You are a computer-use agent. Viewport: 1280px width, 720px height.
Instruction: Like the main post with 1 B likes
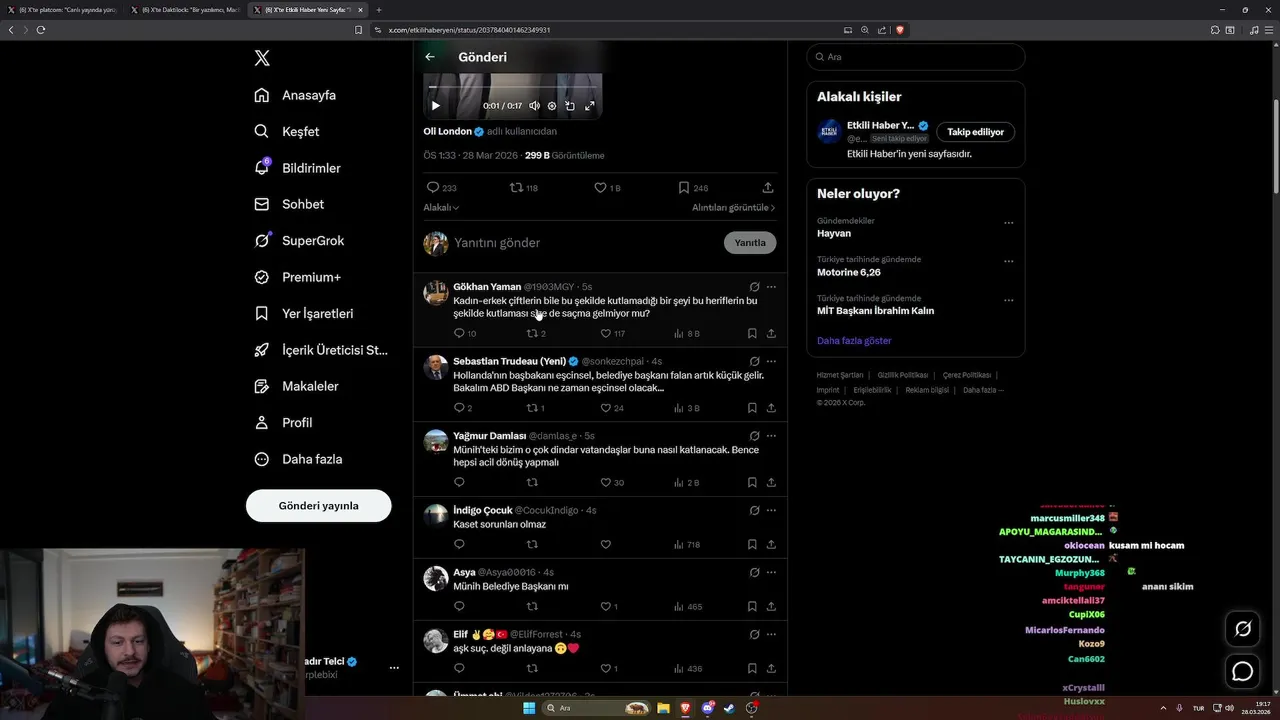pyautogui.click(x=607, y=187)
